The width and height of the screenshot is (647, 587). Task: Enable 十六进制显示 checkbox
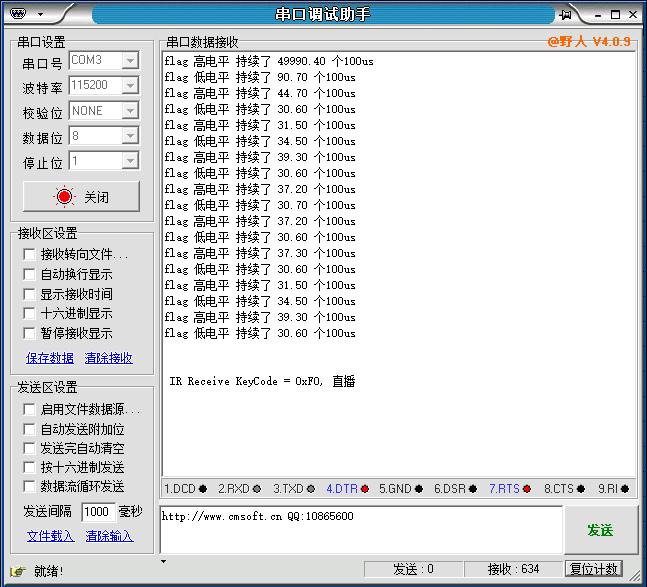pos(29,314)
